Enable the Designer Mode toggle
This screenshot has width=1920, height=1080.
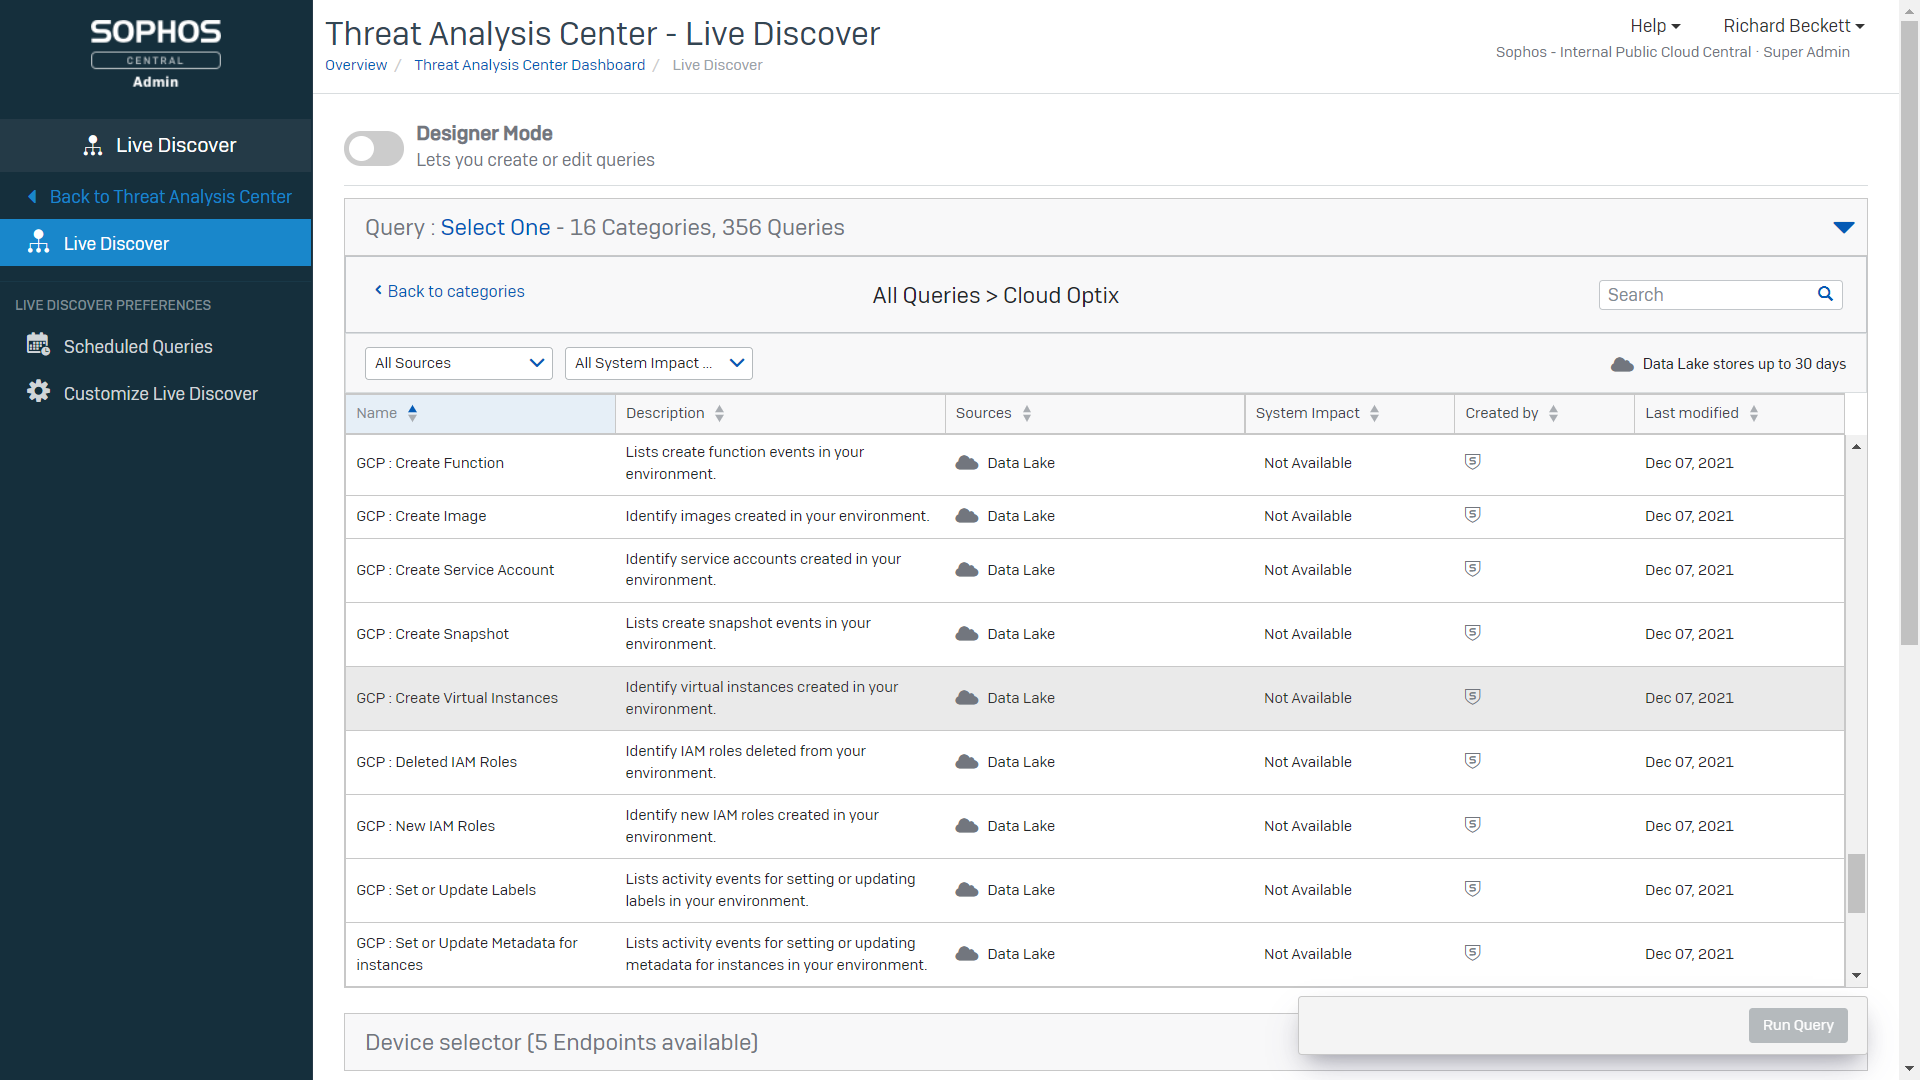click(374, 148)
